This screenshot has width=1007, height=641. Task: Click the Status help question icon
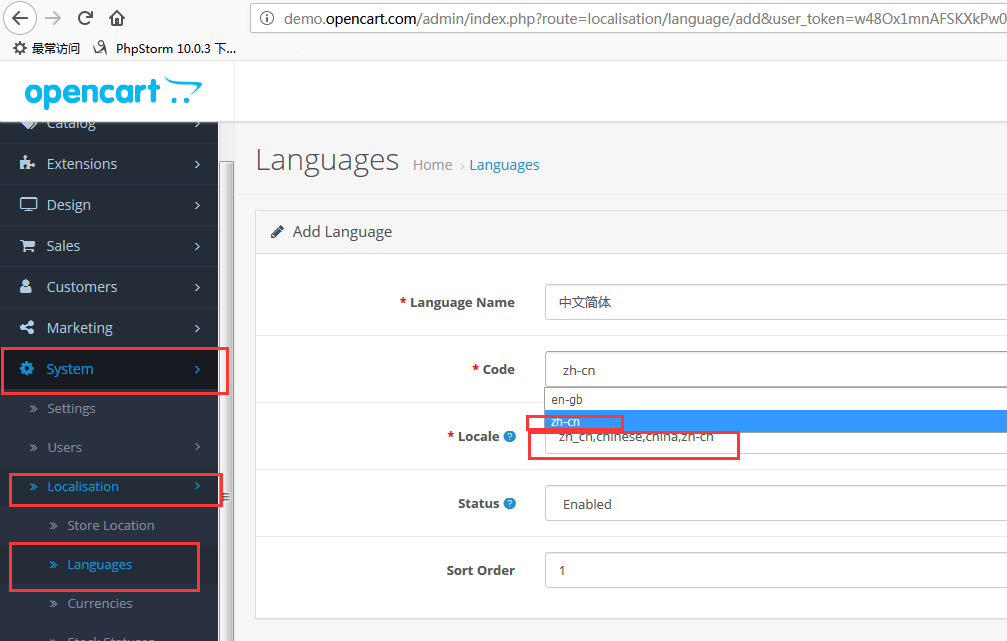point(510,503)
